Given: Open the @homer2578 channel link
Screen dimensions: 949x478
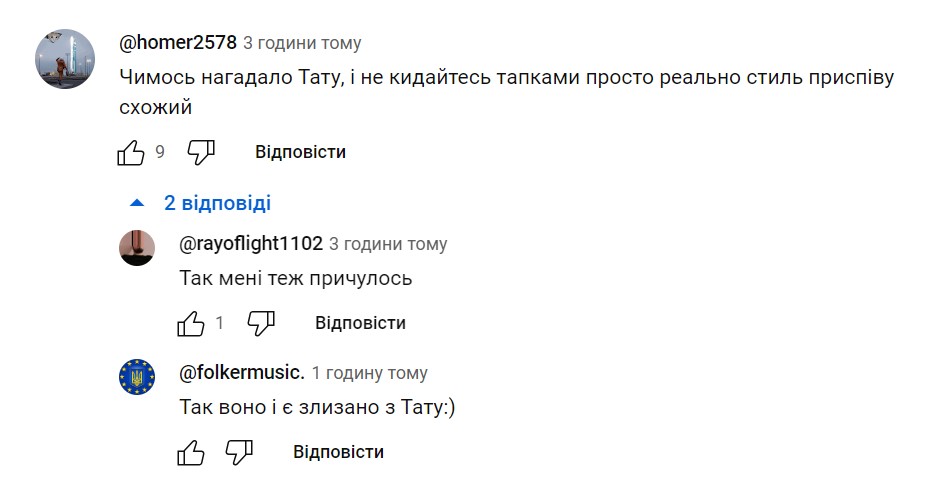Looking at the screenshot, I should pos(178,43).
